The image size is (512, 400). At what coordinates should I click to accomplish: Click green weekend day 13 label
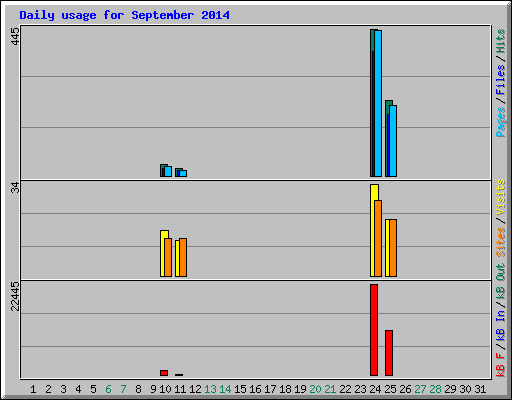pos(210,389)
